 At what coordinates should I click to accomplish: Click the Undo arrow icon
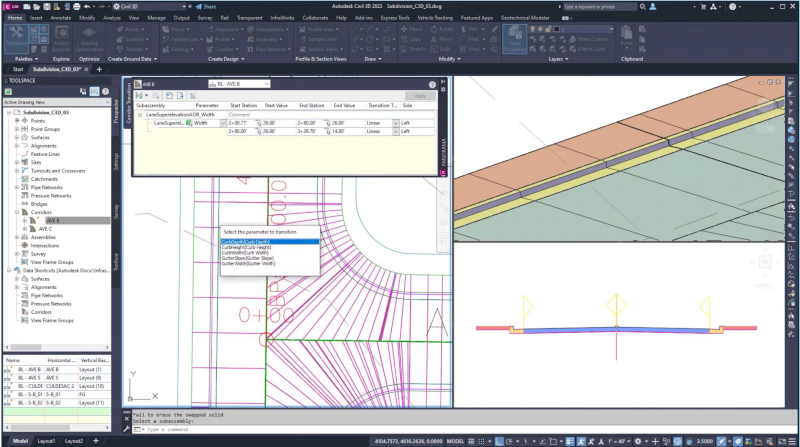[x=87, y=7]
